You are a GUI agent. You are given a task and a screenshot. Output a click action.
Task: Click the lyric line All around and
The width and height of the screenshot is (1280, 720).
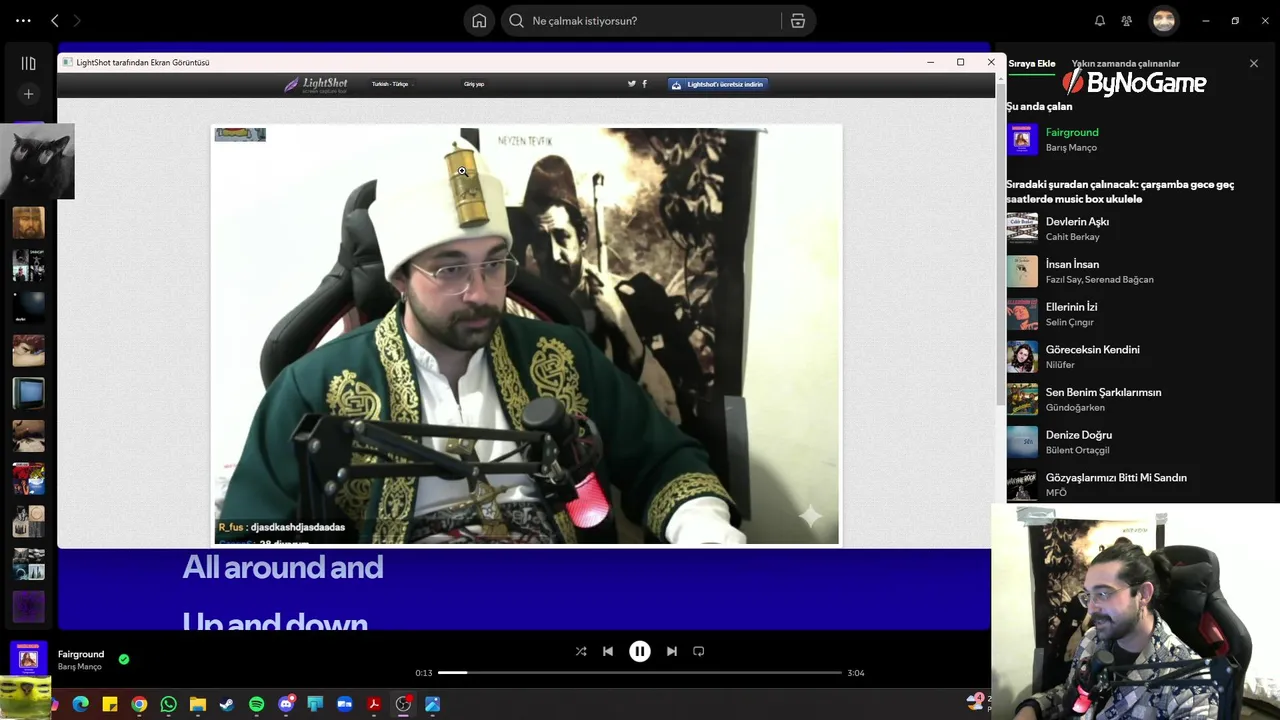pos(283,567)
